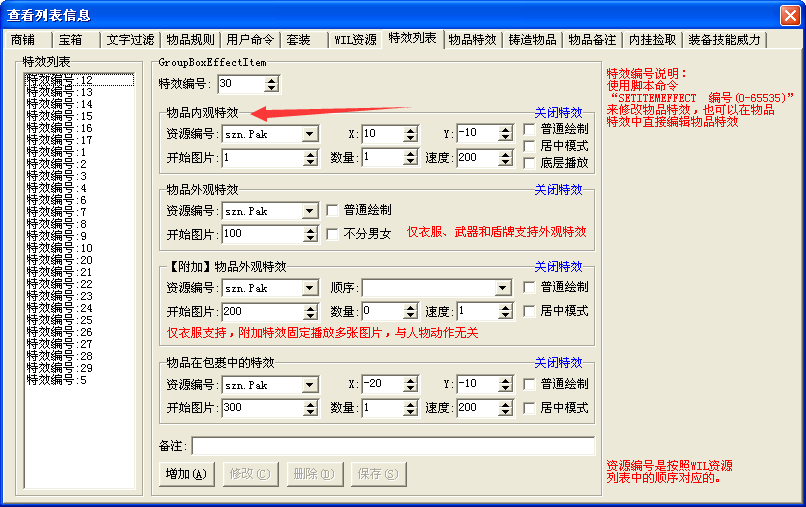This screenshot has height=507, width=806.
Task: Click 数量 spinner in 物品内观特效
Action: (410, 157)
